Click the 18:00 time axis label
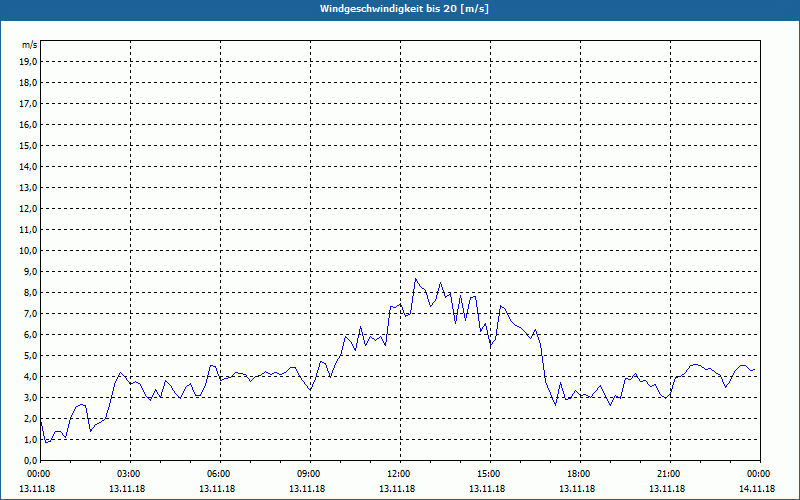Screen dimensions: 800x500 577,474
